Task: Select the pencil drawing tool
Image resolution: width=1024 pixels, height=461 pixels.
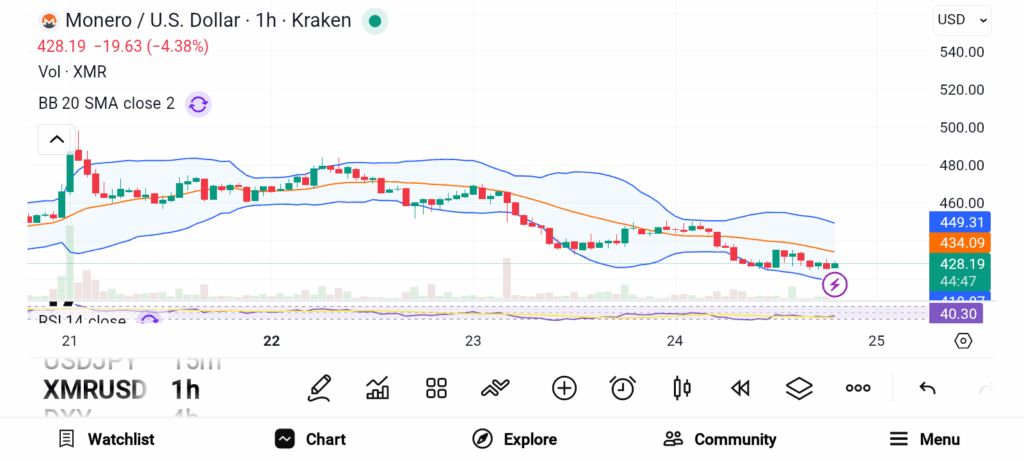Action: point(320,388)
